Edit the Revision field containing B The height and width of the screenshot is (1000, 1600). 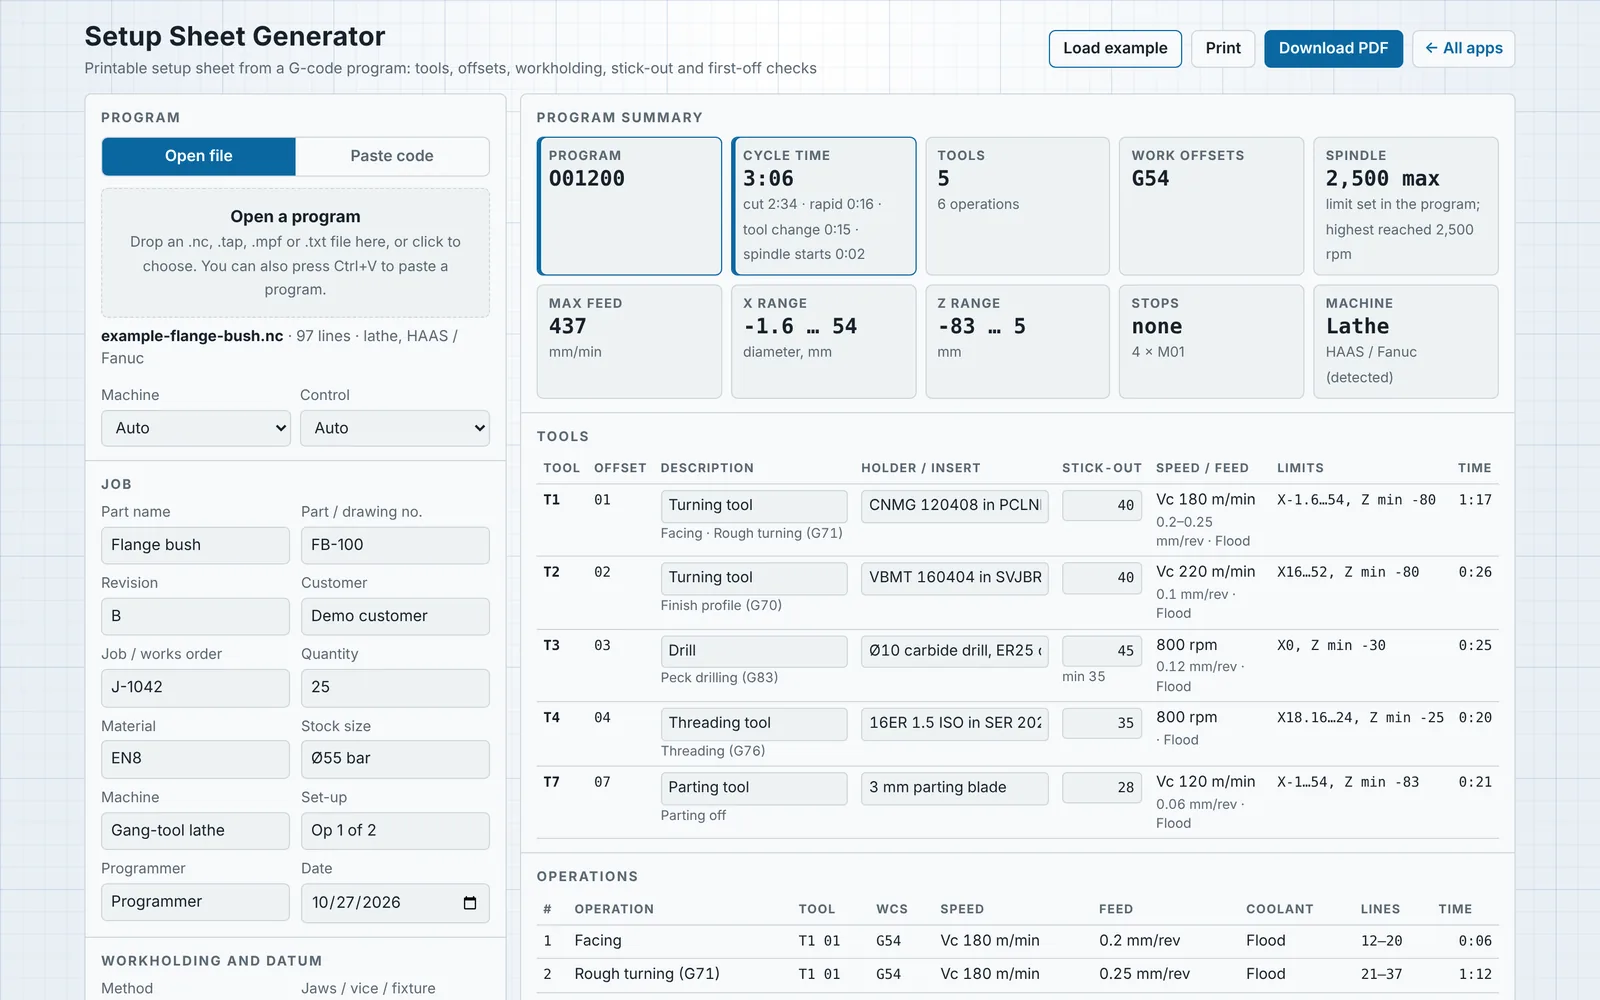click(195, 616)
